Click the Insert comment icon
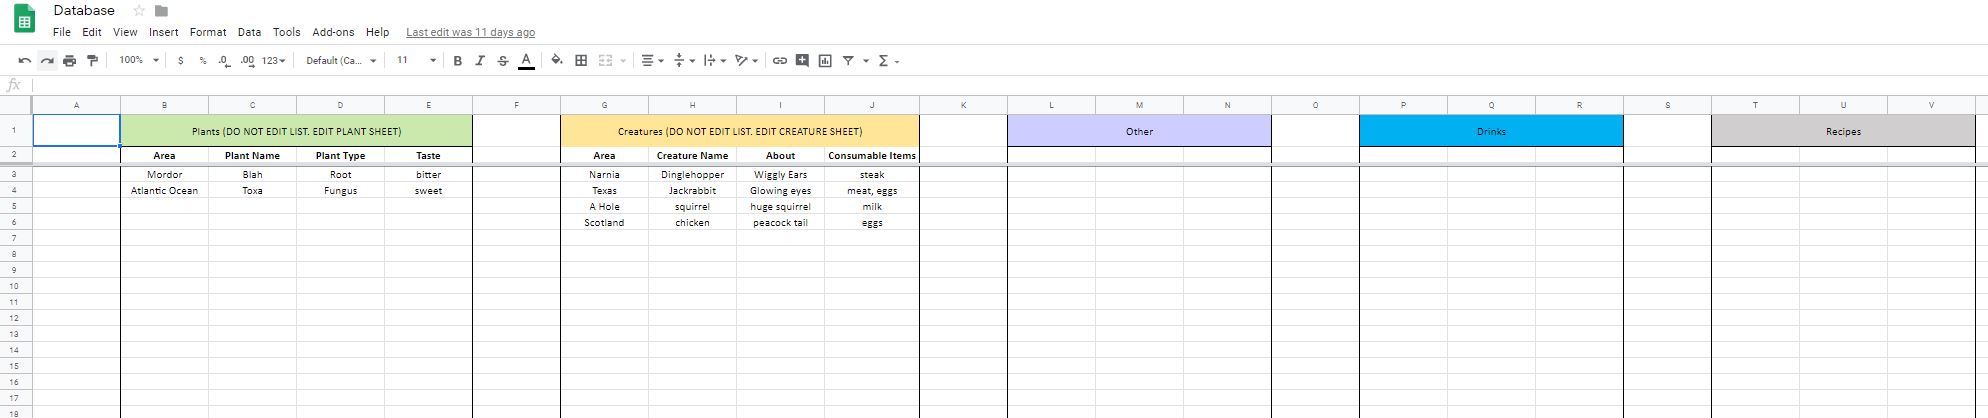 tap(802, 61)
